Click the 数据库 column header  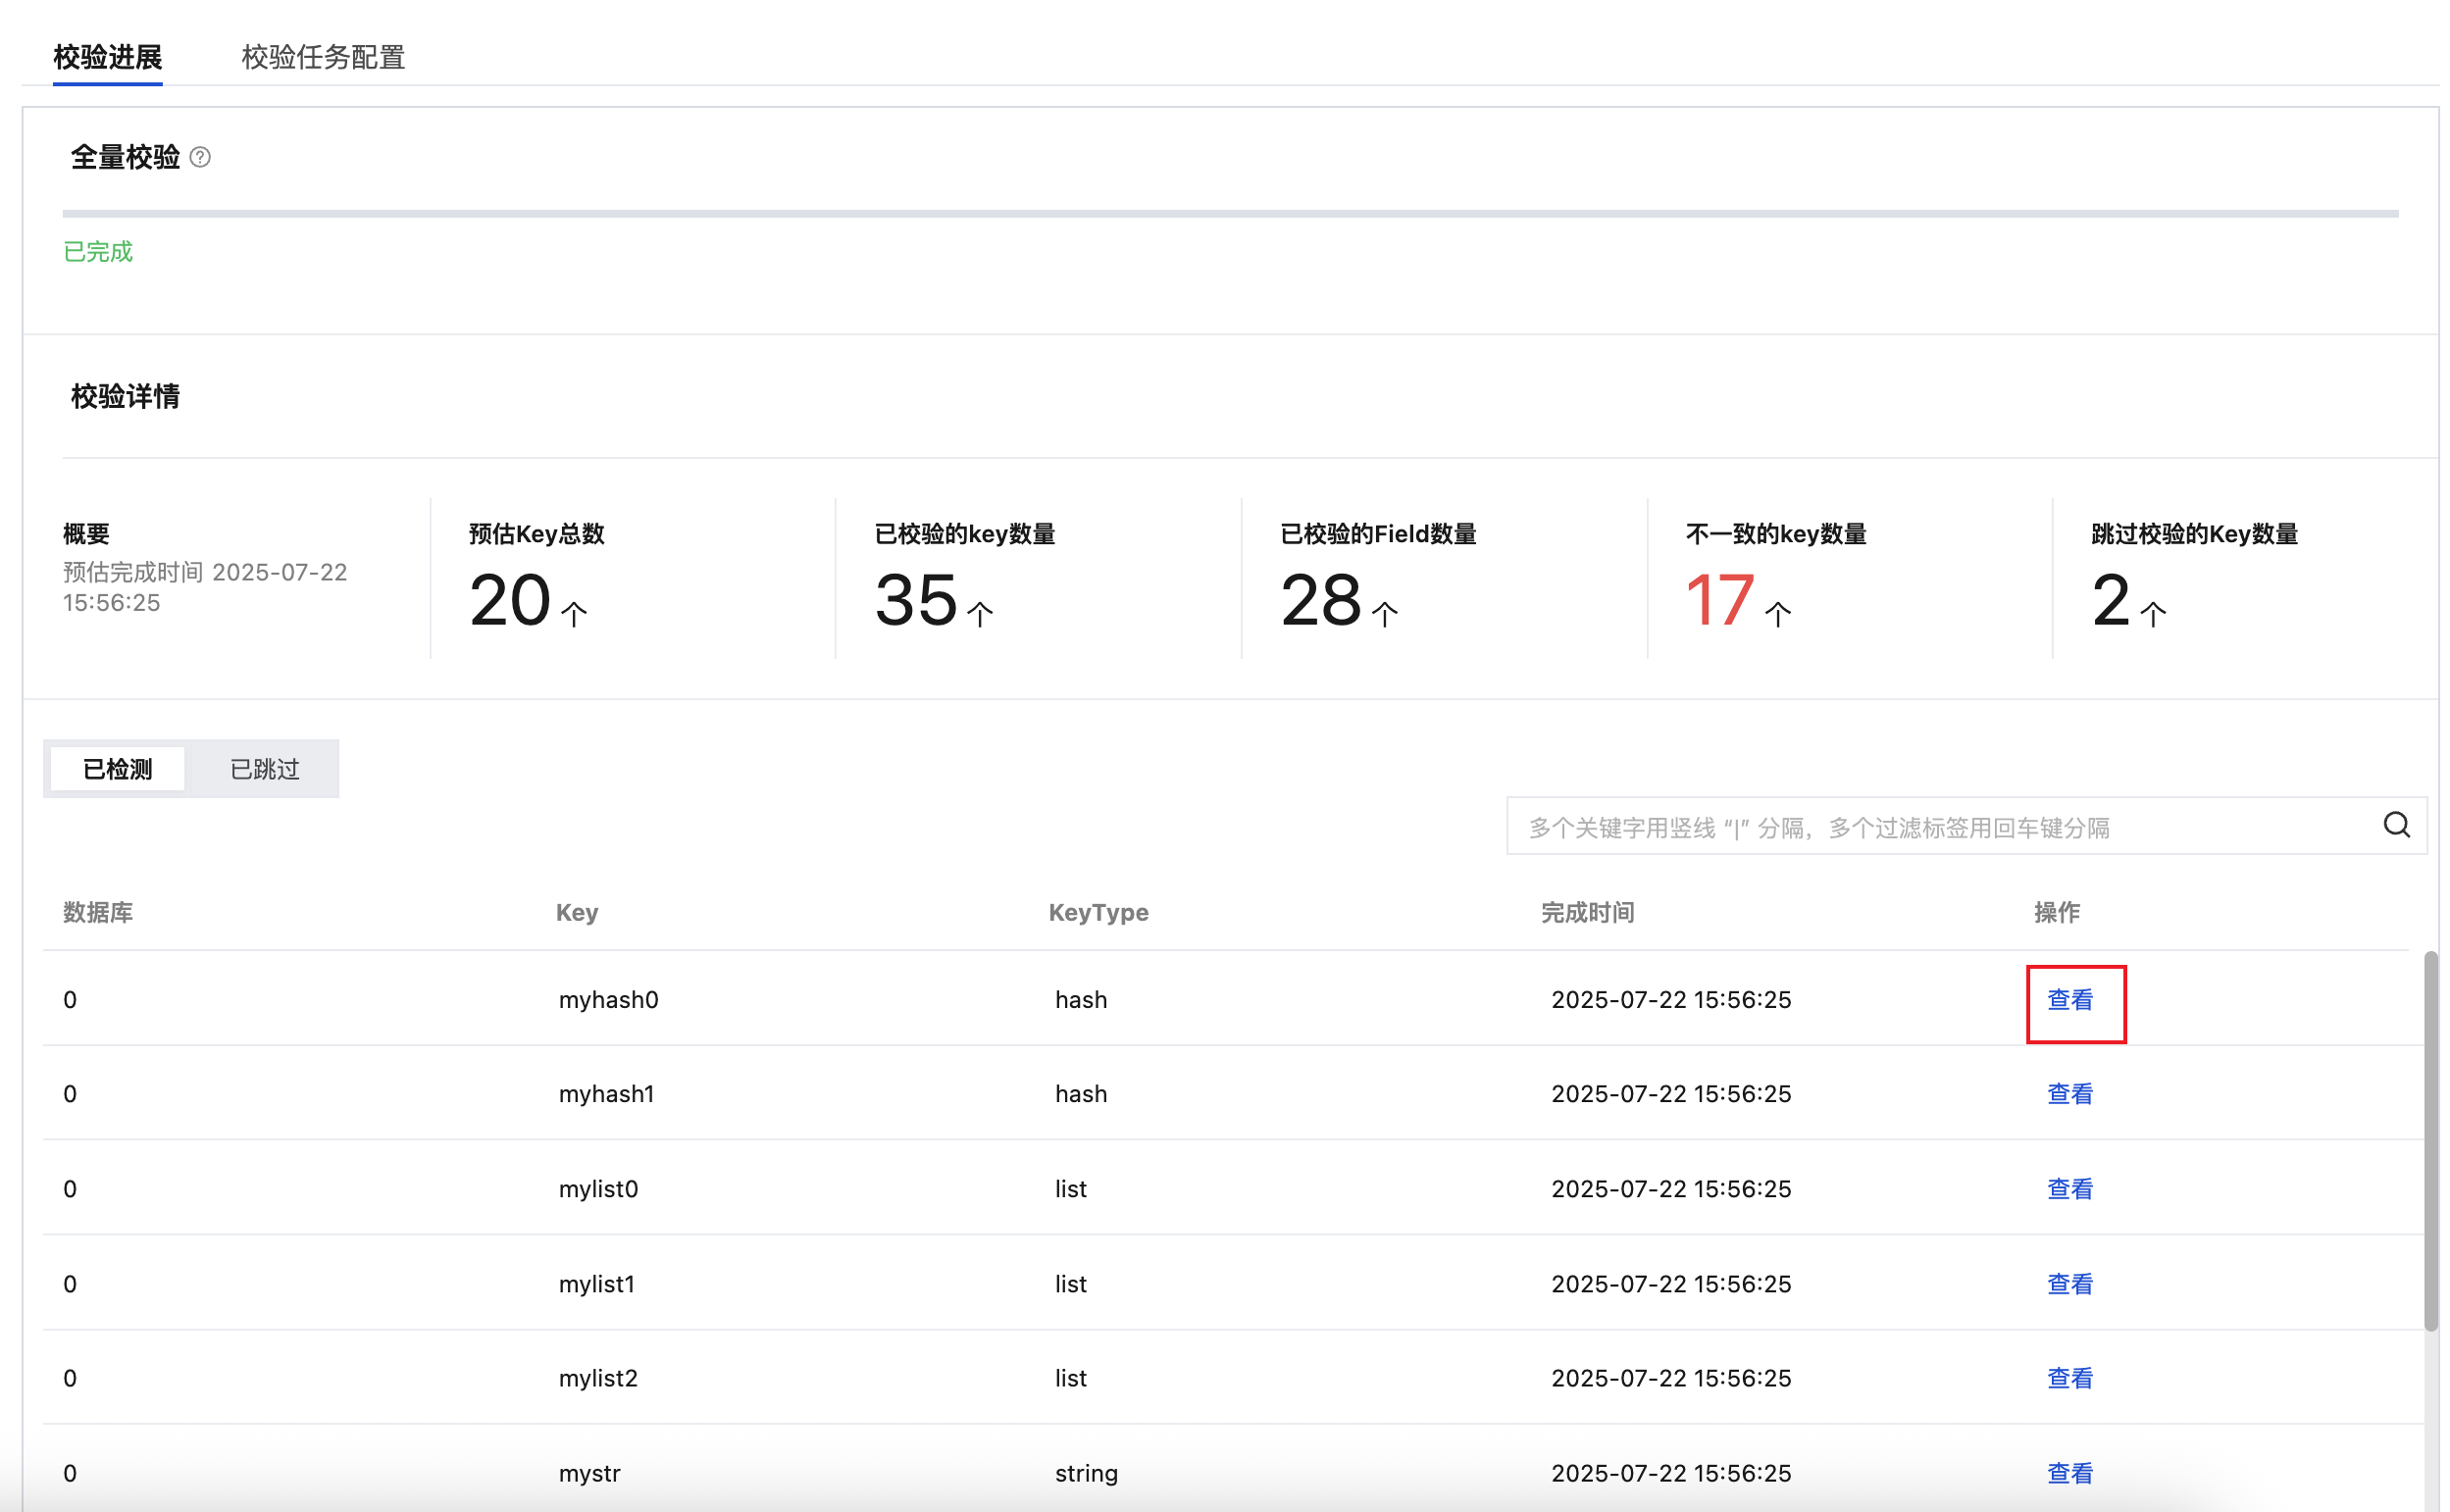98,912
